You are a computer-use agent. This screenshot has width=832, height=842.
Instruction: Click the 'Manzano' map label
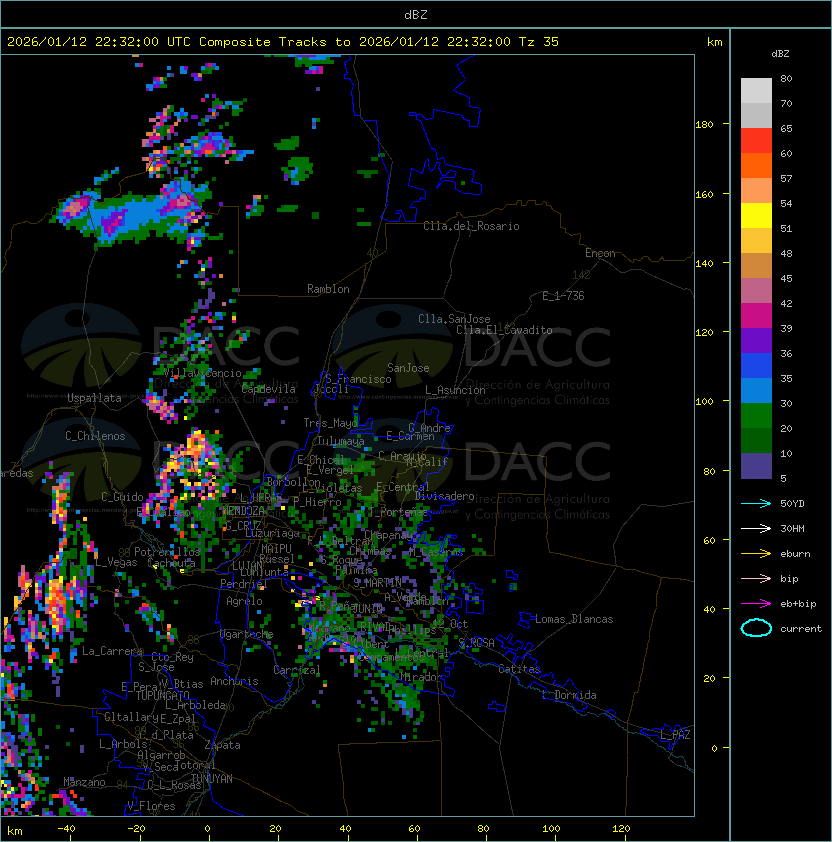click(x=84, y=782)
